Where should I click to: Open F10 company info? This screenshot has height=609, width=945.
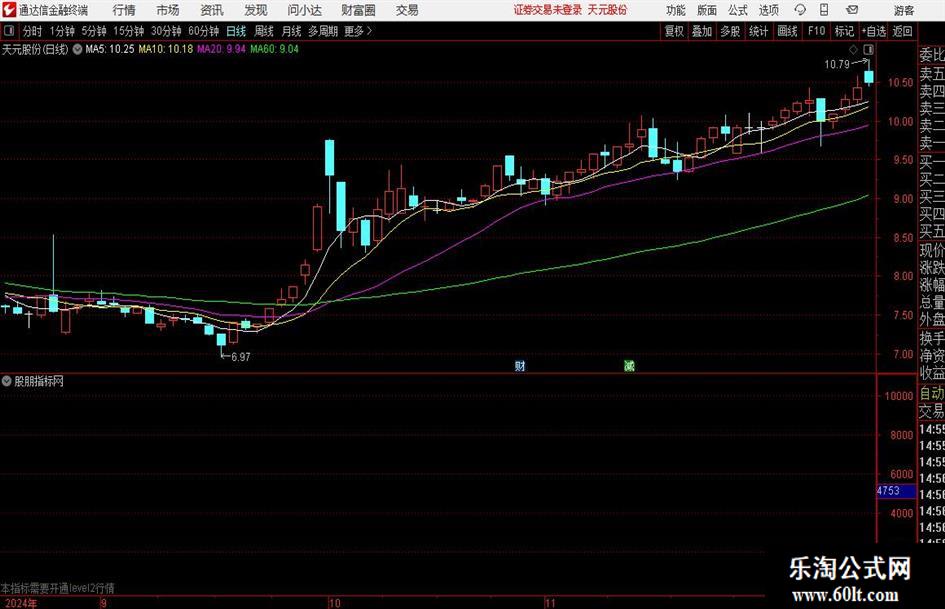(816, 31)
